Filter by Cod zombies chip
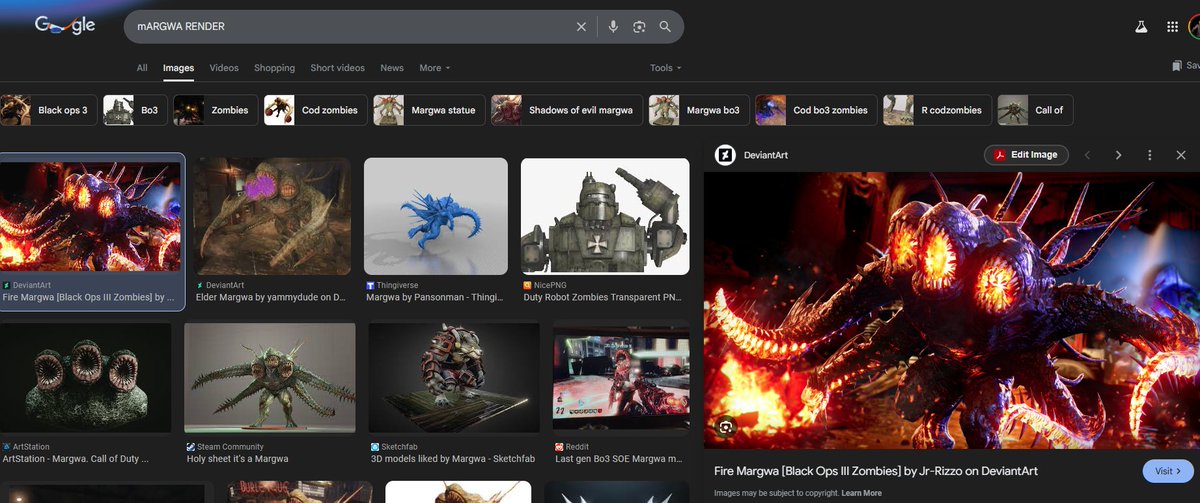The image size is (1200, 503). pos(315,110)
